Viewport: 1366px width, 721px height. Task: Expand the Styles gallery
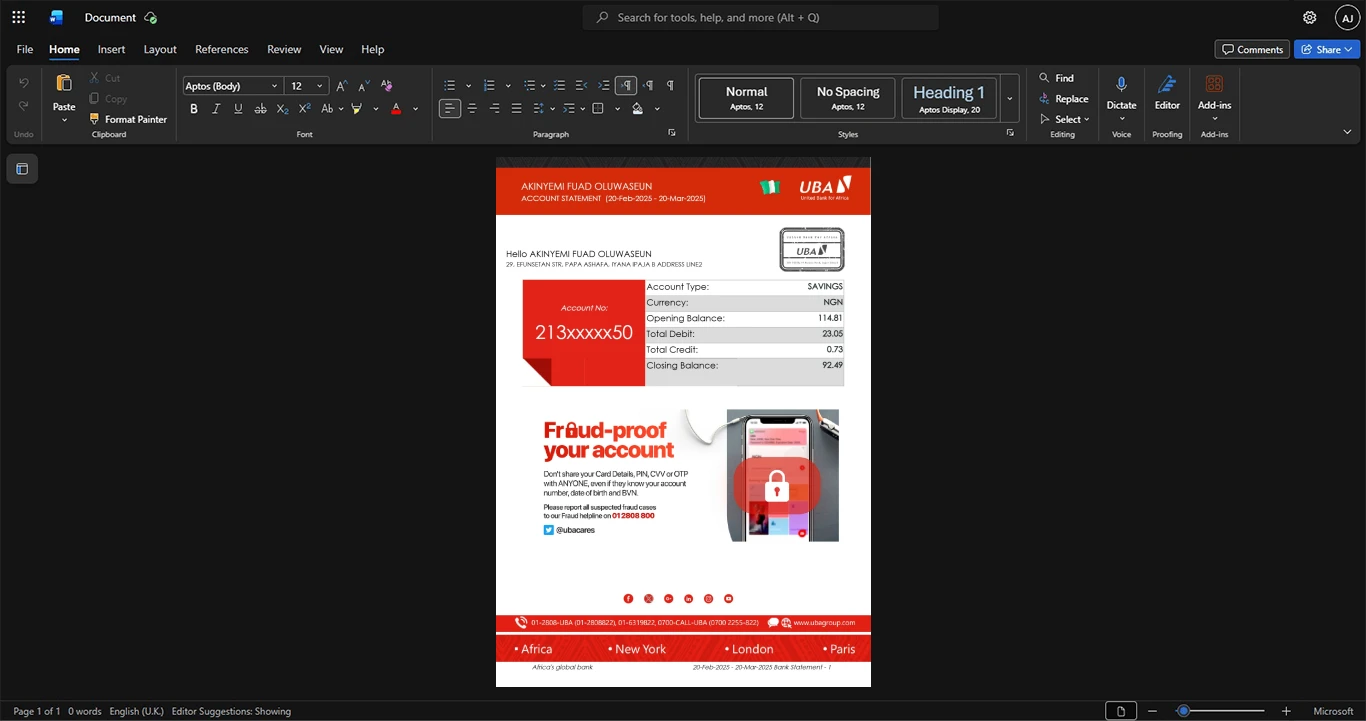pyautogui.click(x=1010, y=99)
